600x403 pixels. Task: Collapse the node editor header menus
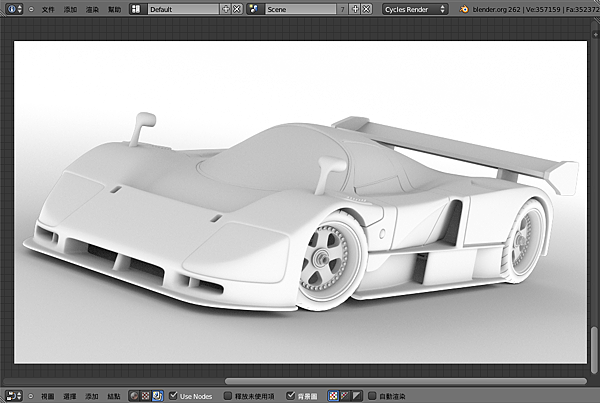(31, 396)
